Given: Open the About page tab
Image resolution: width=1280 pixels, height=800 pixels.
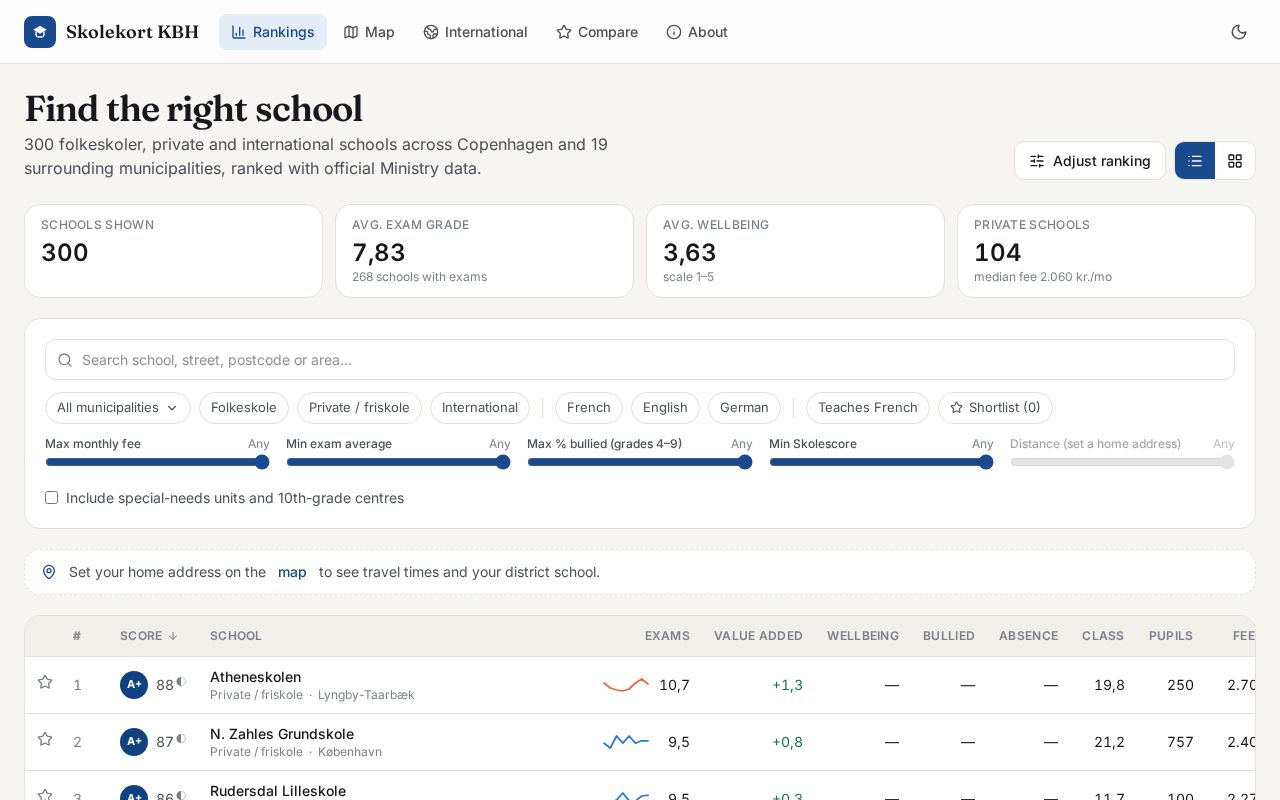Looking at the screenshot, I should point(697,32).
